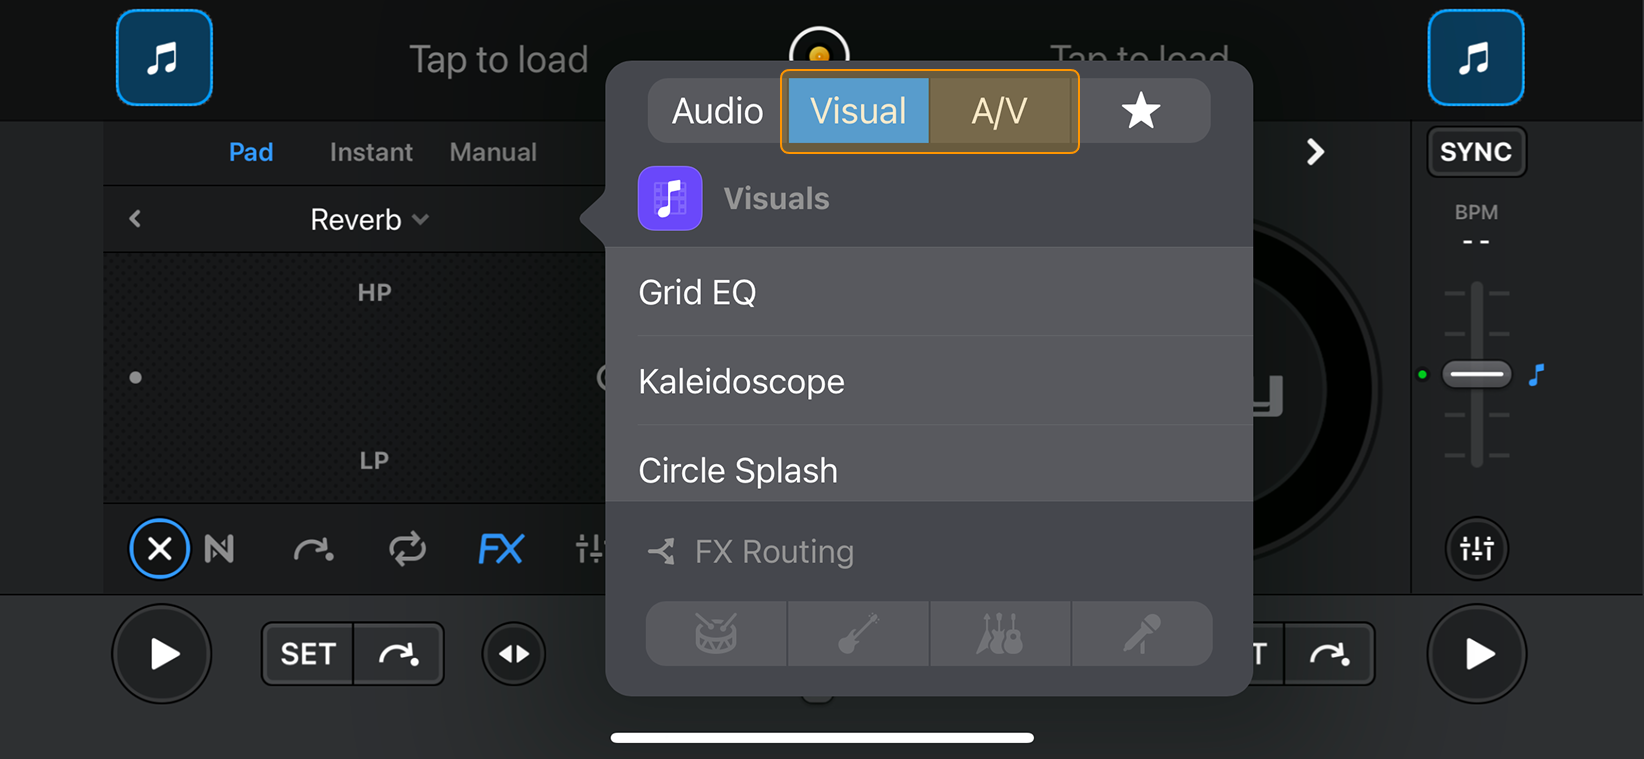Select the vocals stem in FX Routing
The width and height of the screenshot is (1644, 759).
(x=1143, y=633)
